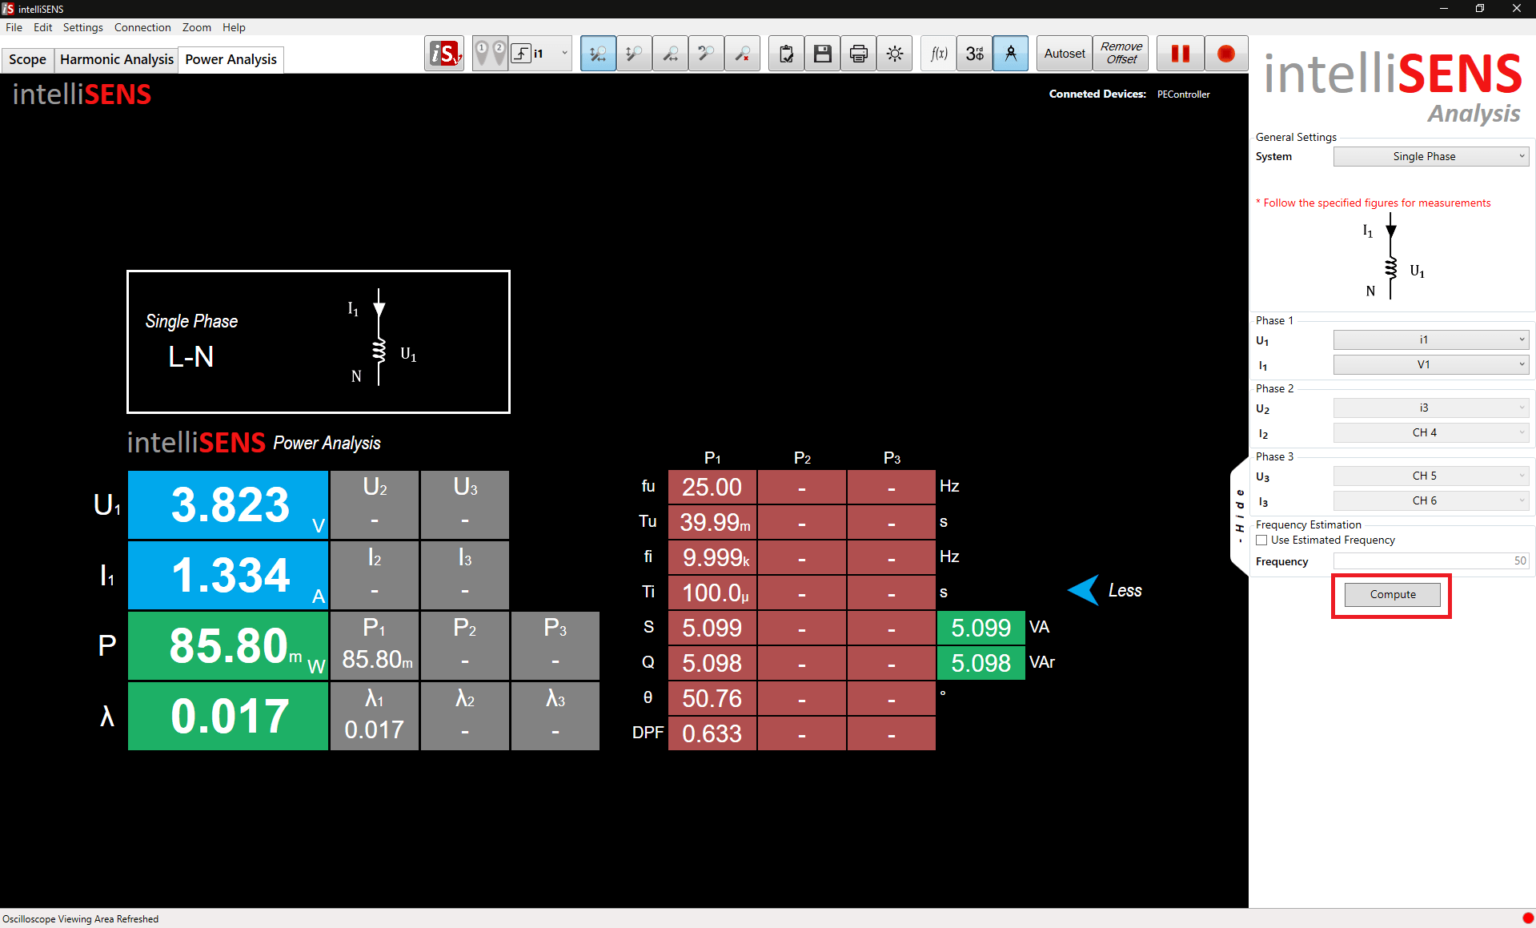The image size is (1536, 928).
Task: Click the remove zoom icon with red cross
Action: click(742, 53)
